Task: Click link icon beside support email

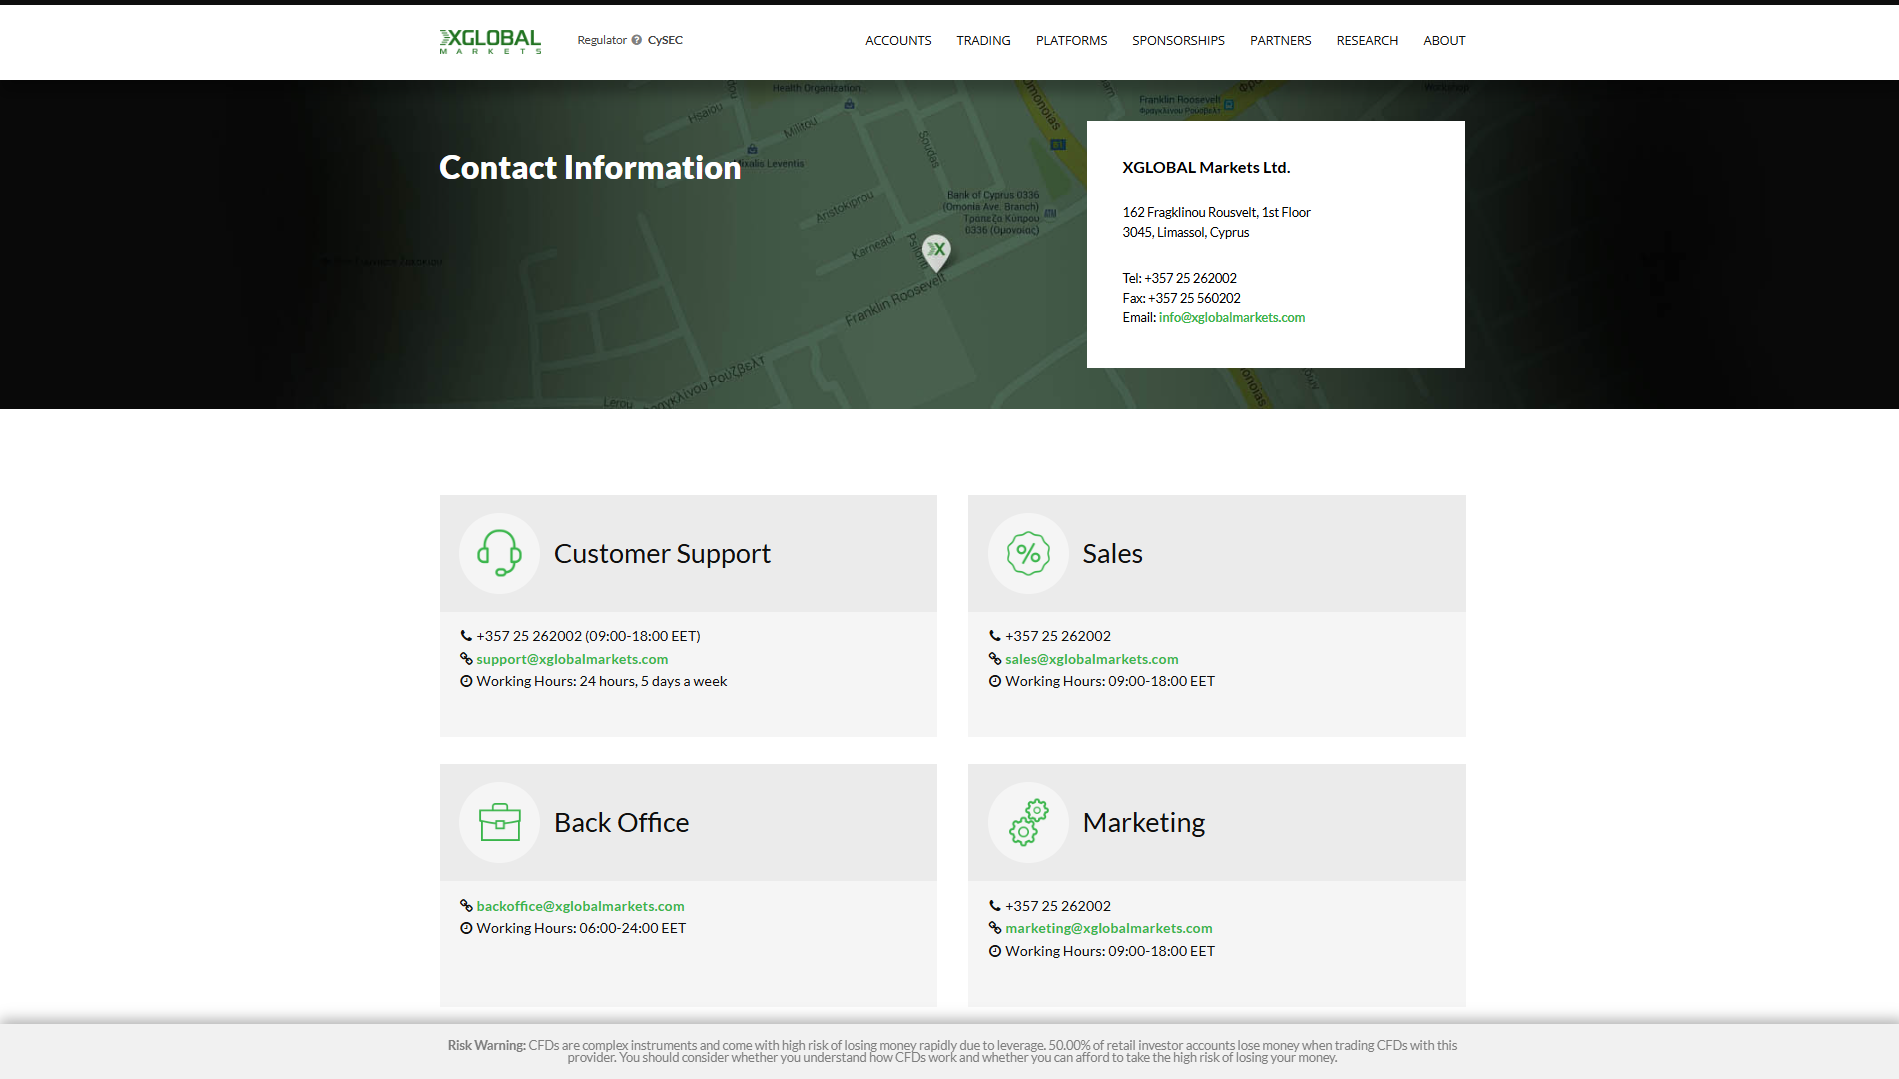Action: coord(466,659)
